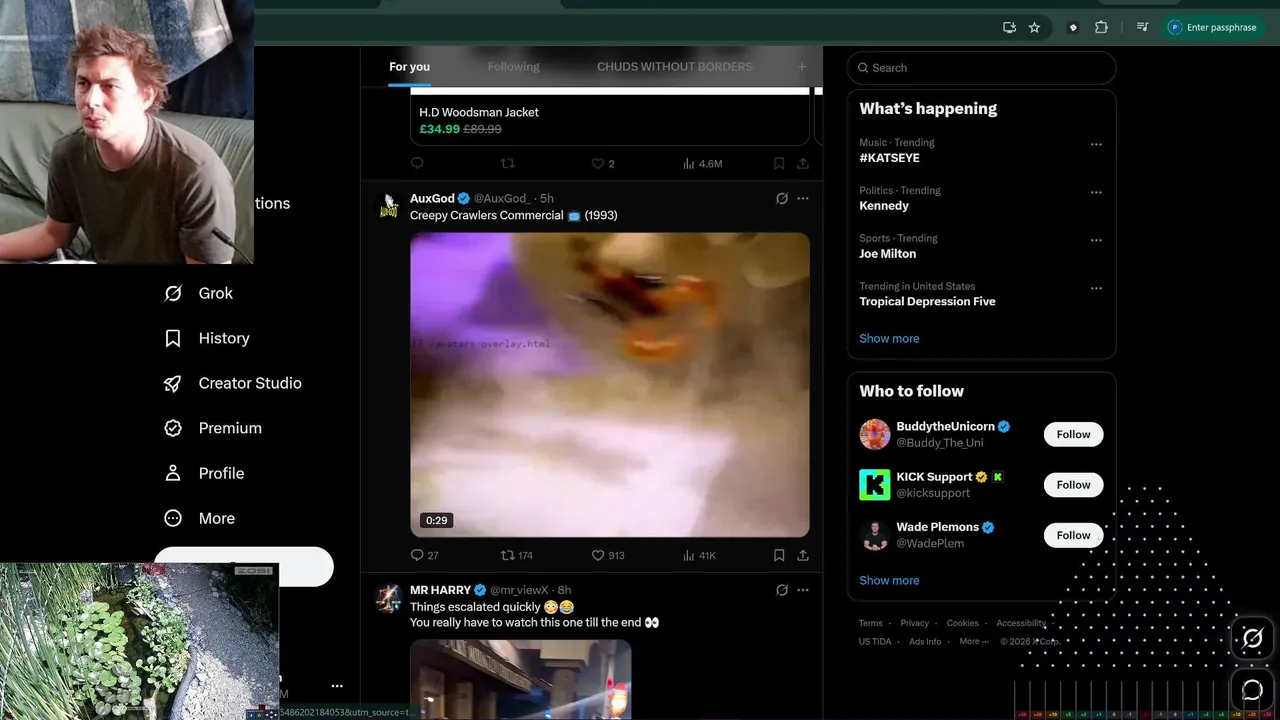Expand the footer More links menu
The width and height of the screenshot is (1280, 720).
pyautogui.click(x=973, y=642)
